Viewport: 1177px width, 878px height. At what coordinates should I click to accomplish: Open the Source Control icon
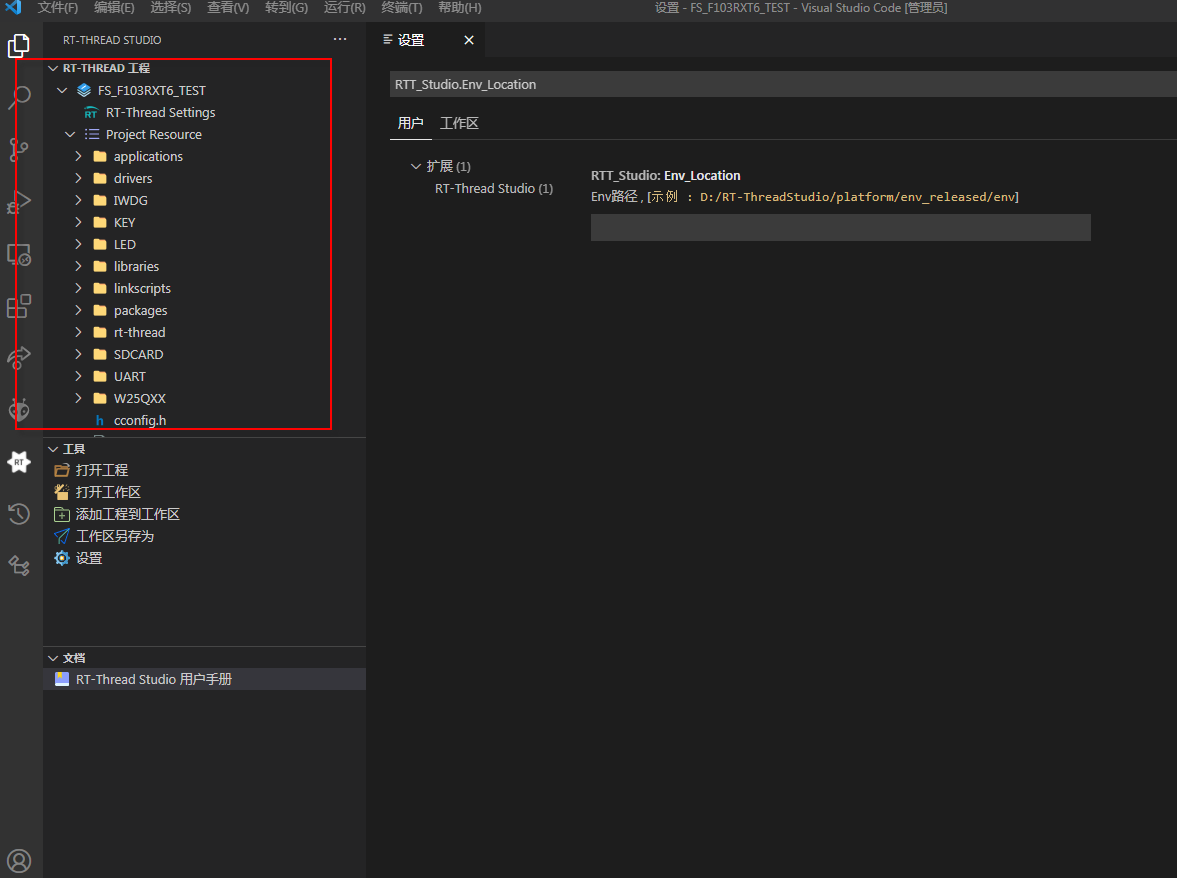point(19,149)
